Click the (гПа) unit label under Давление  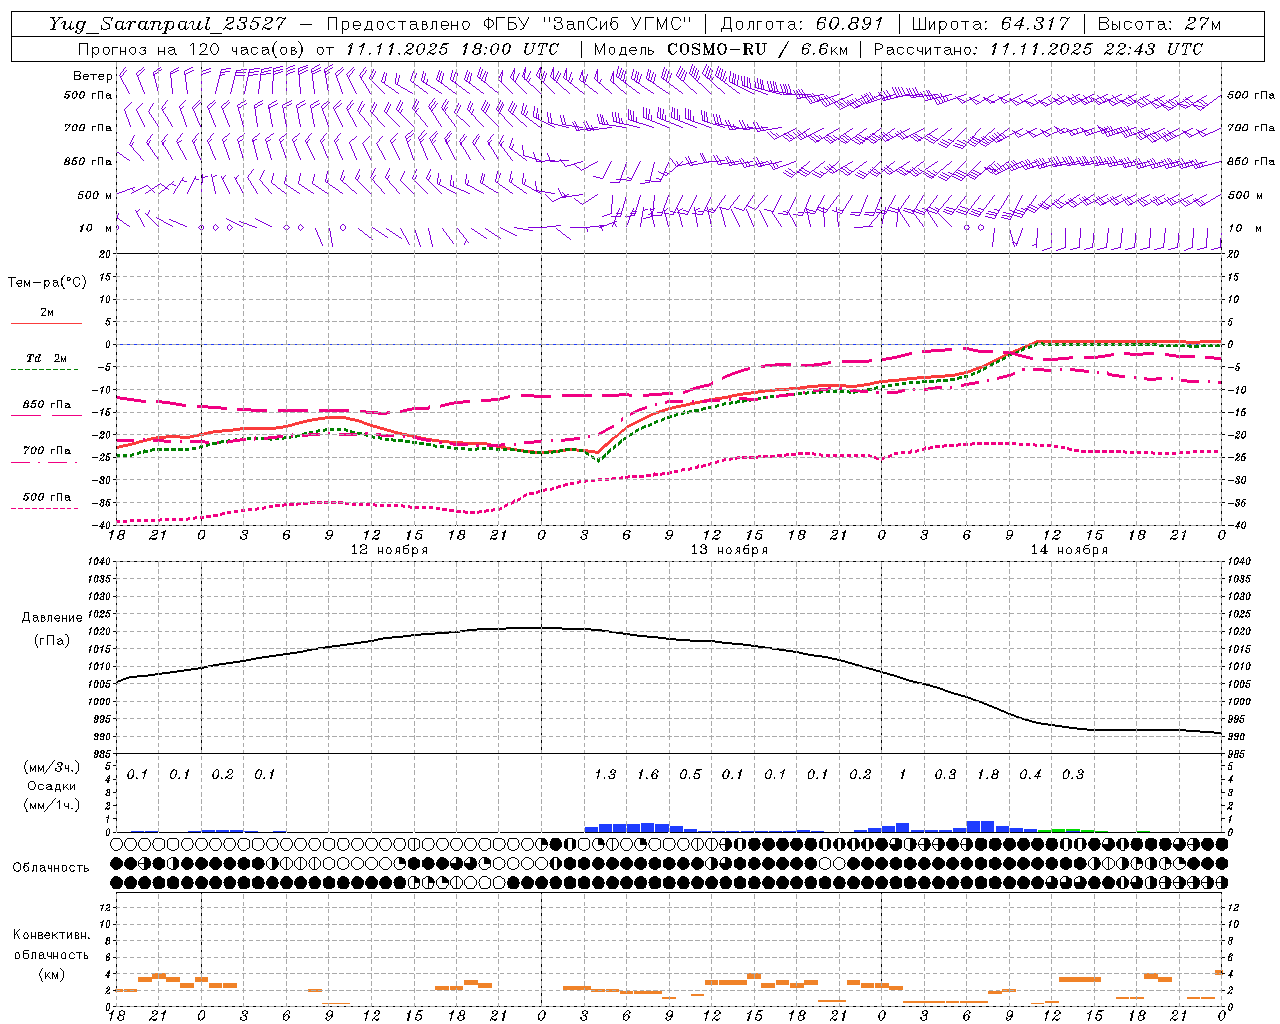coord(52,641)
